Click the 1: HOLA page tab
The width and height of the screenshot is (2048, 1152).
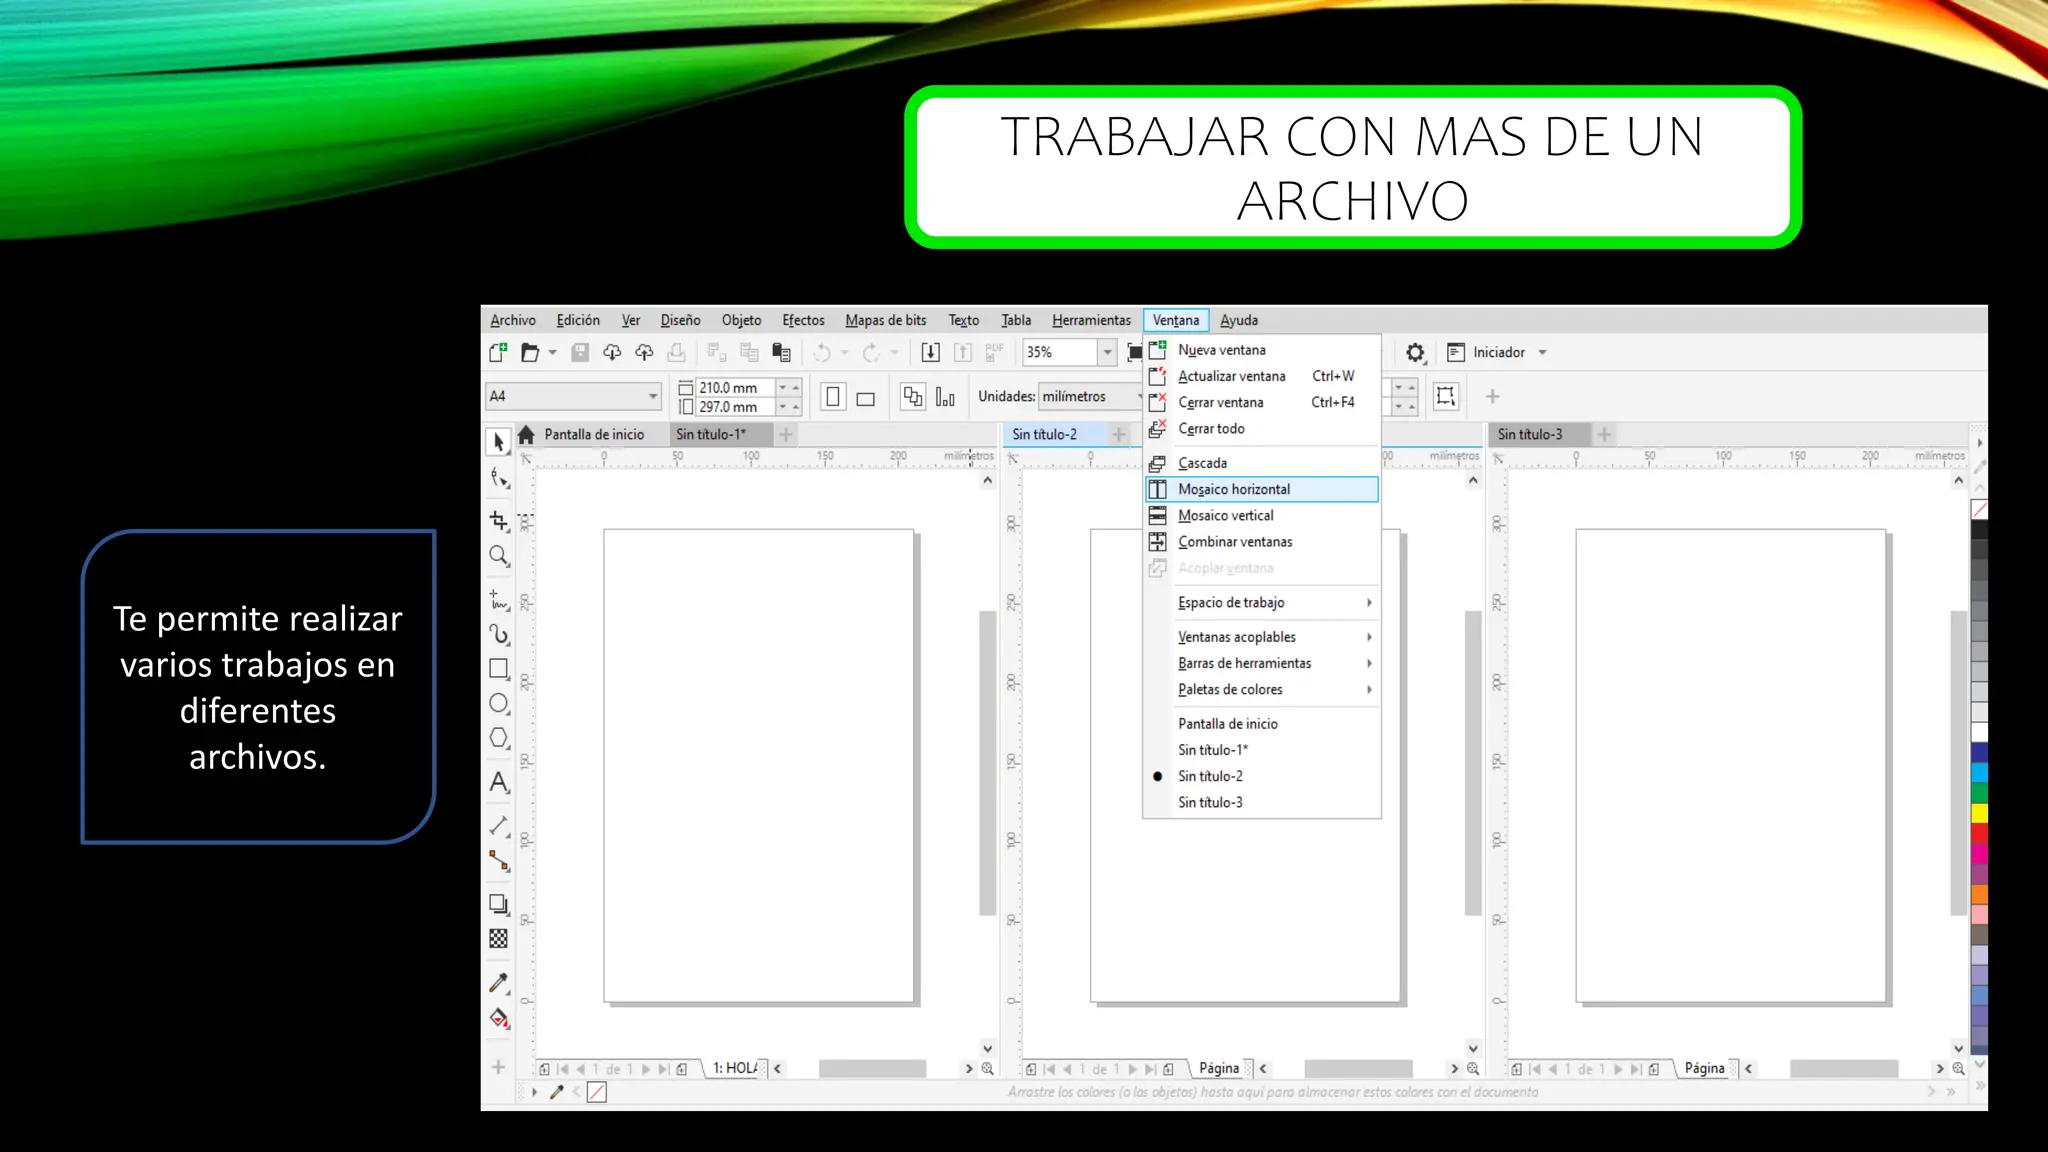pyautogui.click(x=736, y=1068)
